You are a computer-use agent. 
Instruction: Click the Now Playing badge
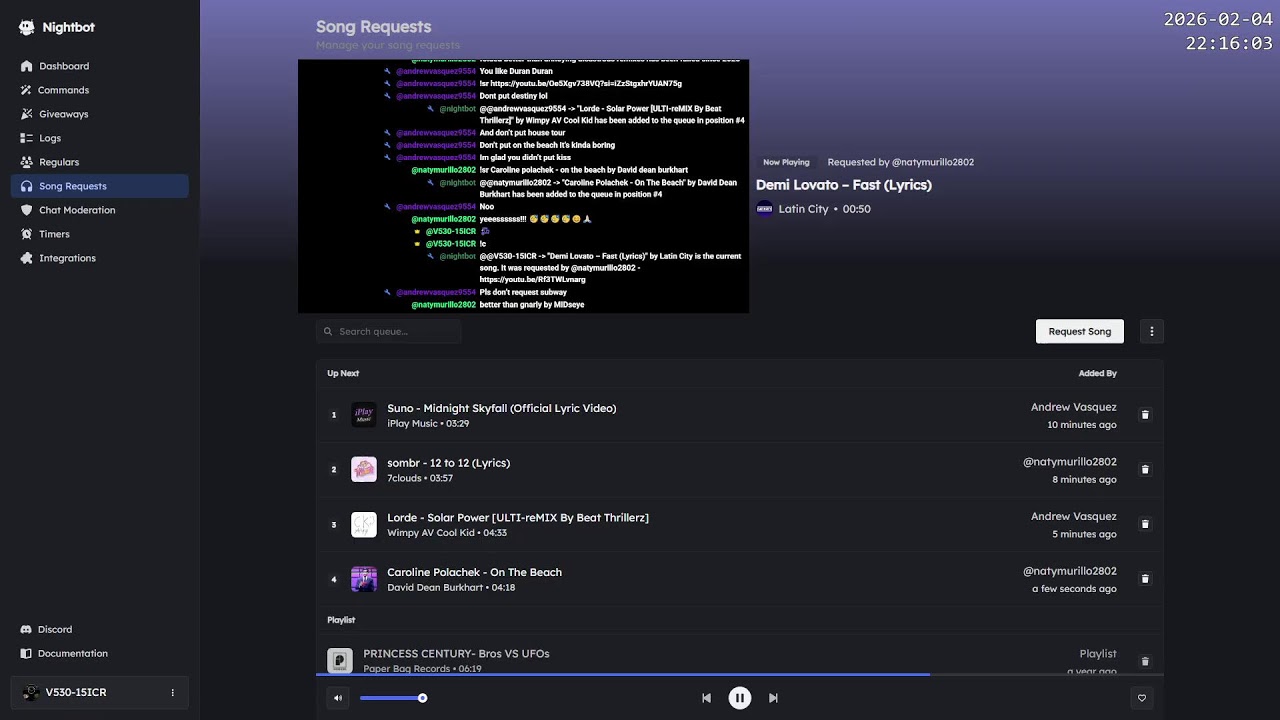(x=786, y=162)
